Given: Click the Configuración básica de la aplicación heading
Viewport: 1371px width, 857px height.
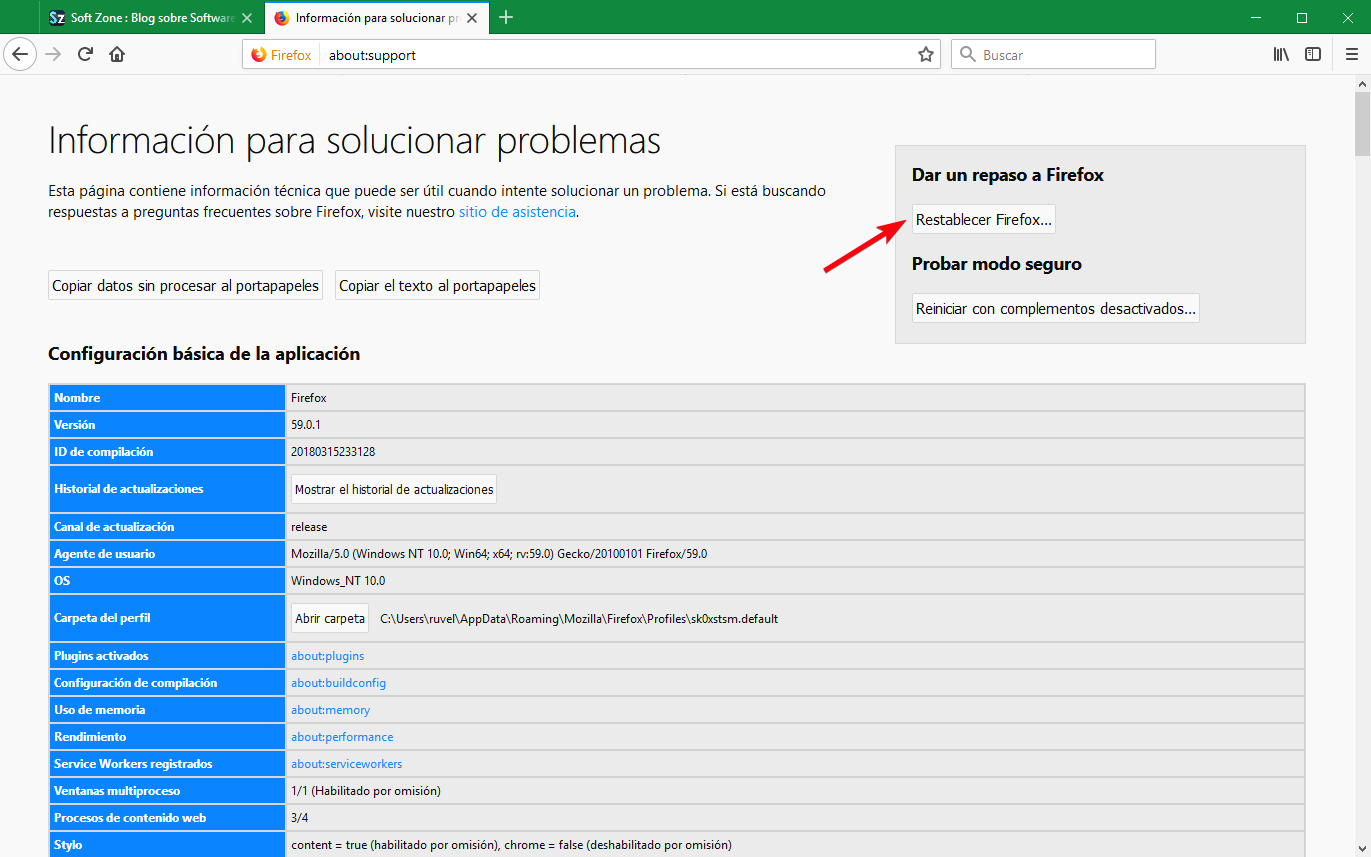Looking at the screenshot, I should [204, 354].
